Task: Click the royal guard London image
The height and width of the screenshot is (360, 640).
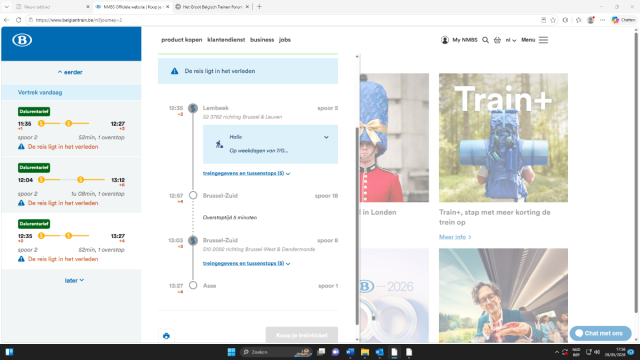Action: pos(394,138)
